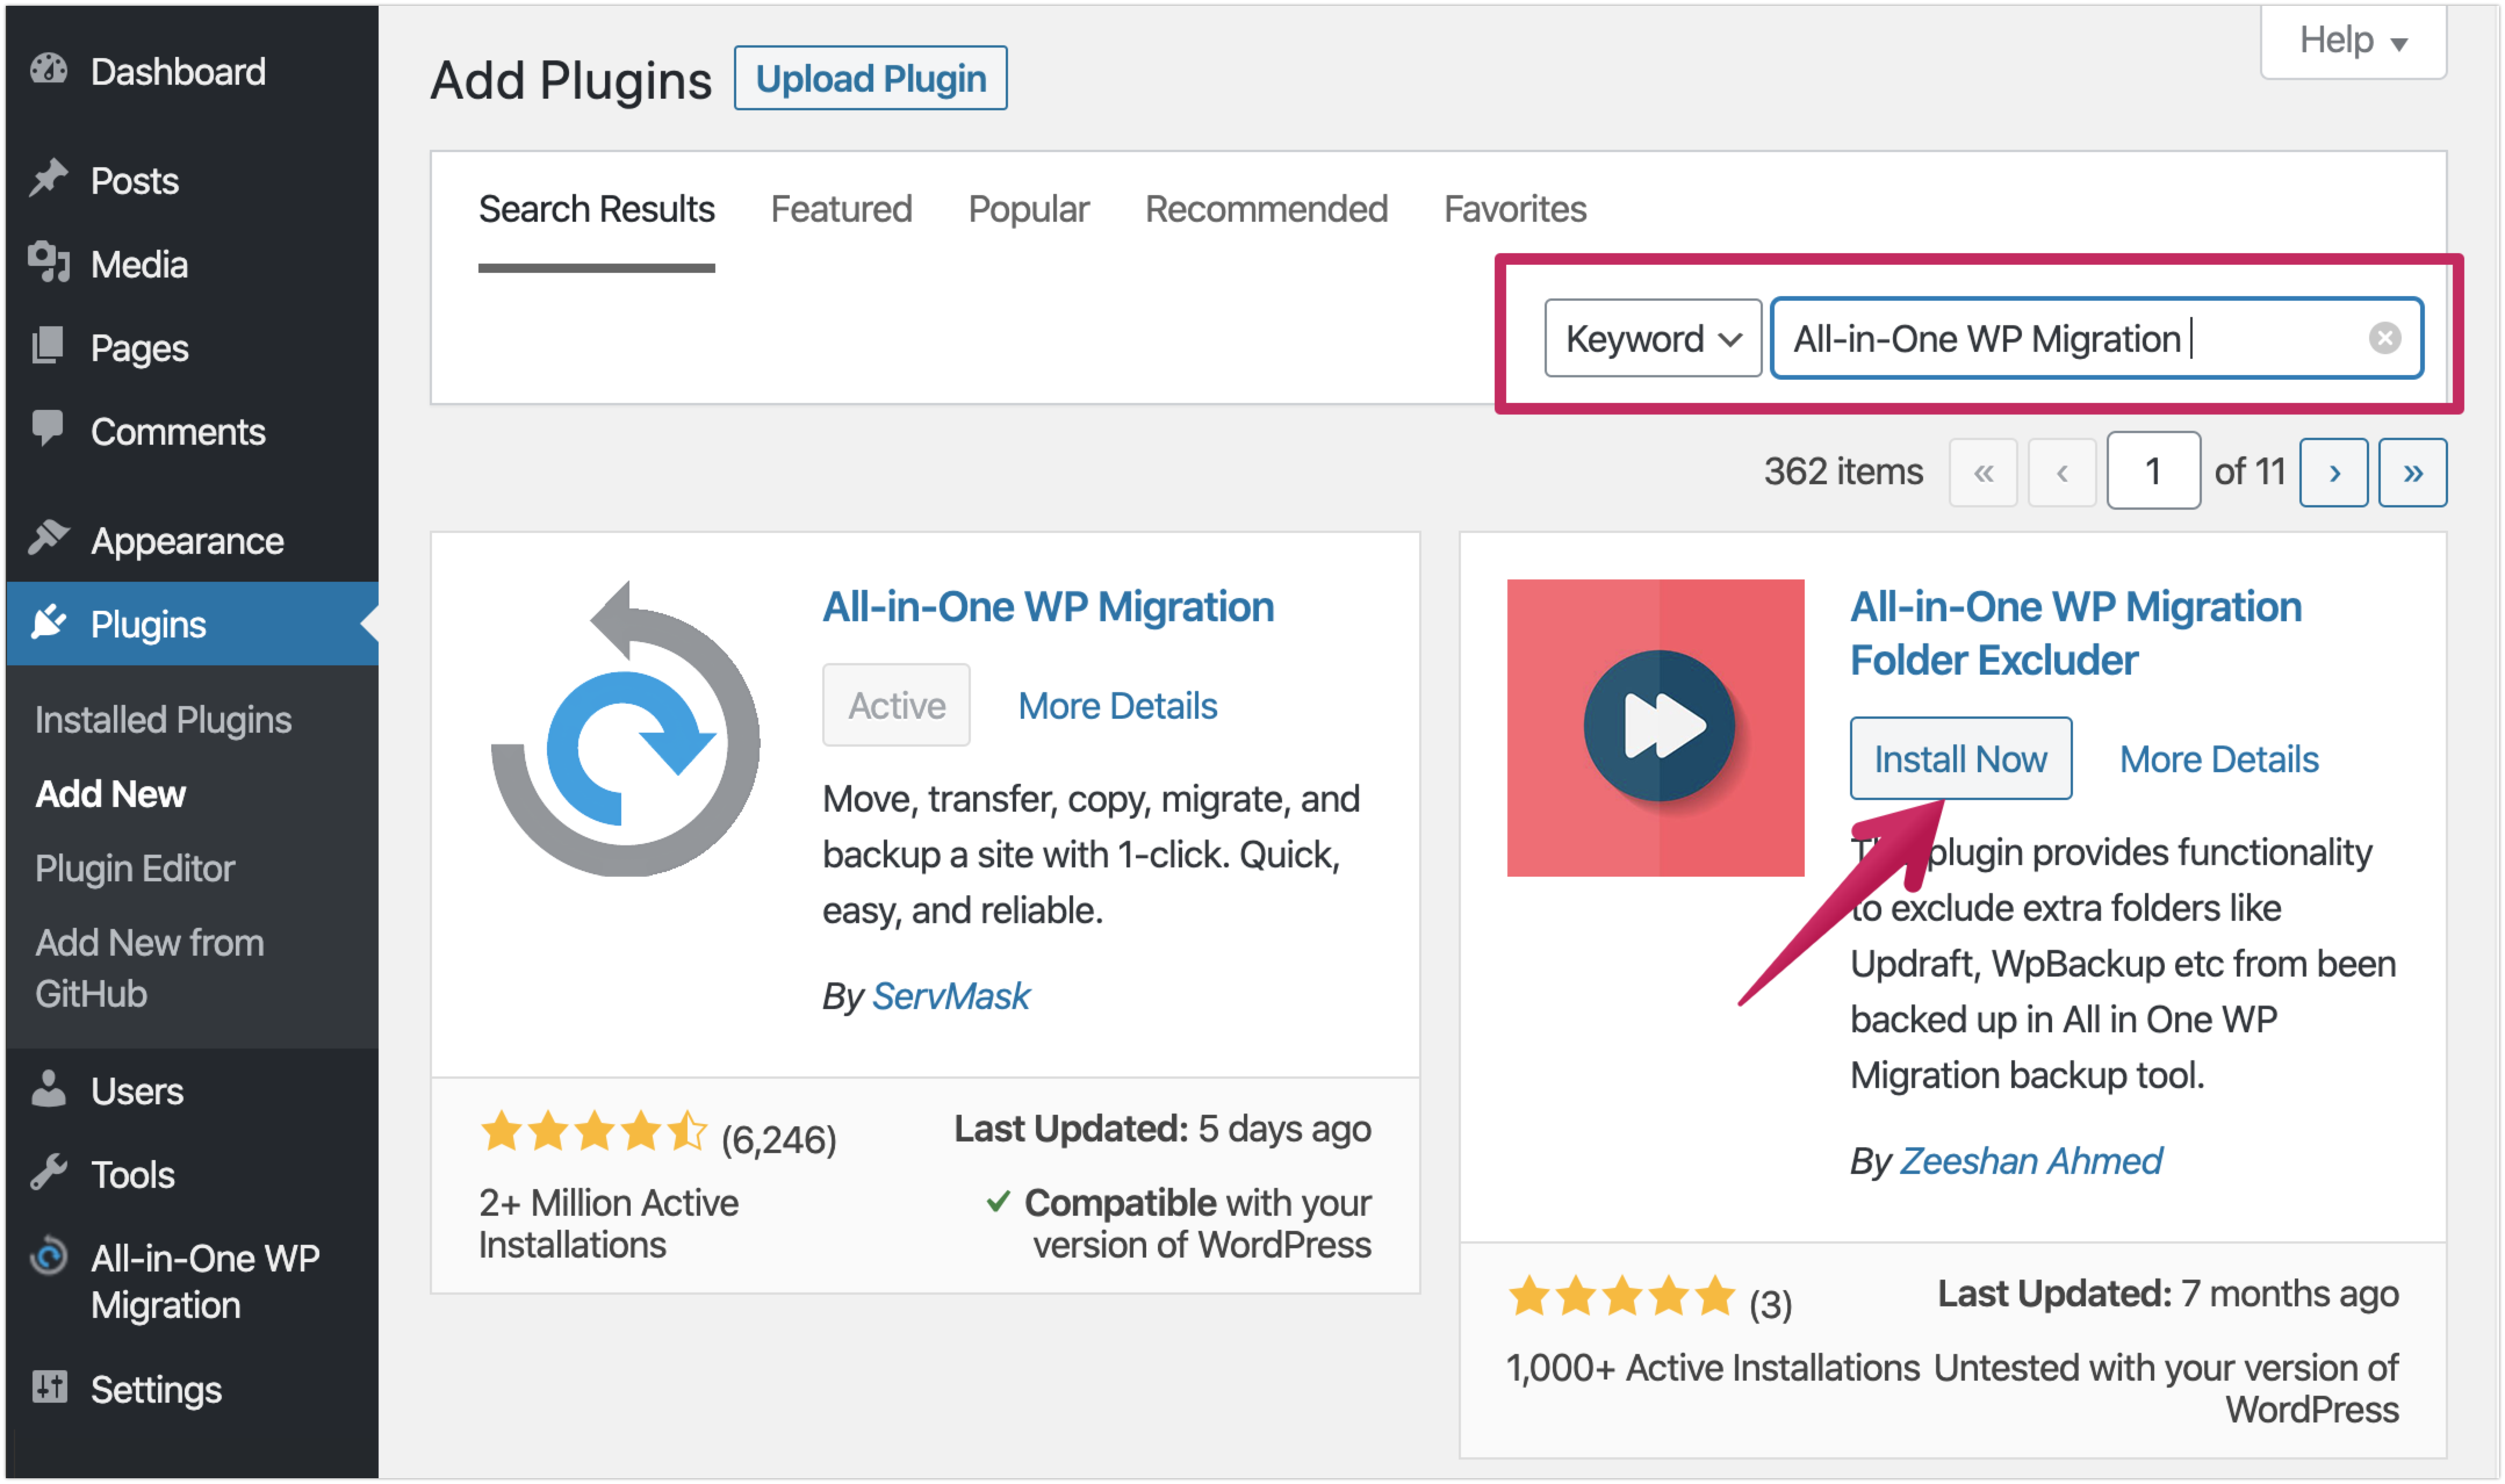
Task: Open Tools in the sidebar menu
Action: click(x=192, y=1174)
